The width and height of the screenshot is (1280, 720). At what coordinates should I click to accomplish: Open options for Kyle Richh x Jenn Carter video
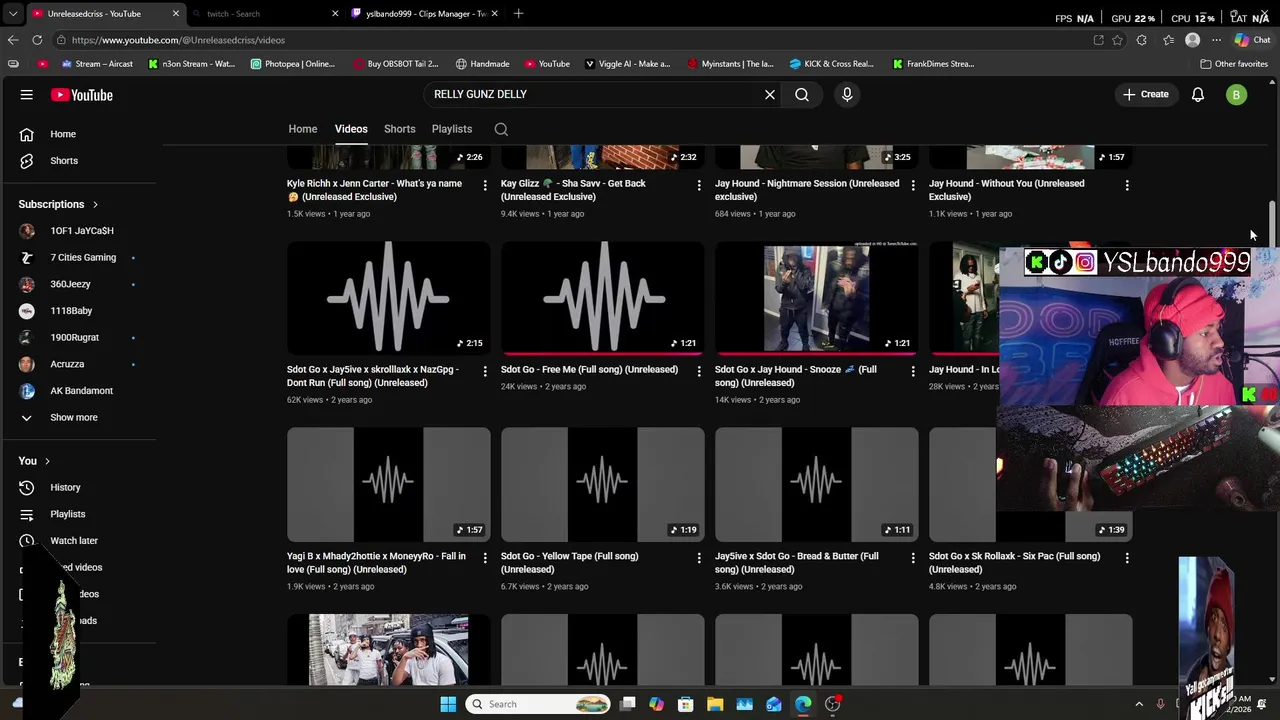tap(485, 185)
